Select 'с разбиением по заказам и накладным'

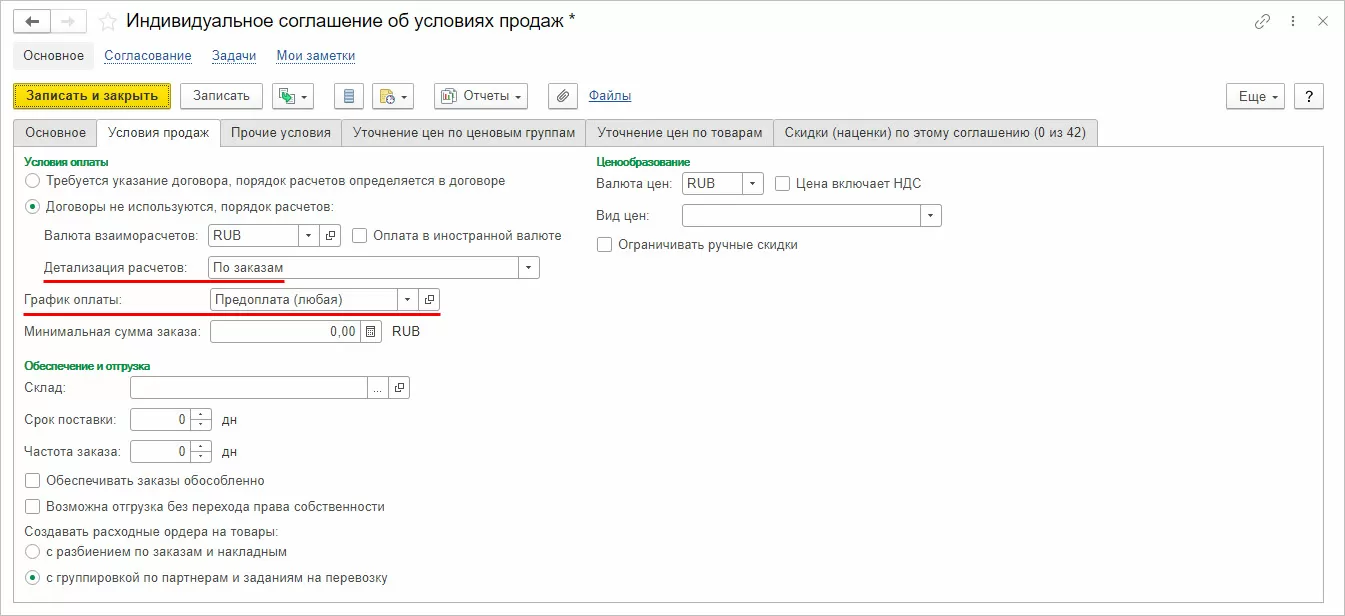coord(33,551)
